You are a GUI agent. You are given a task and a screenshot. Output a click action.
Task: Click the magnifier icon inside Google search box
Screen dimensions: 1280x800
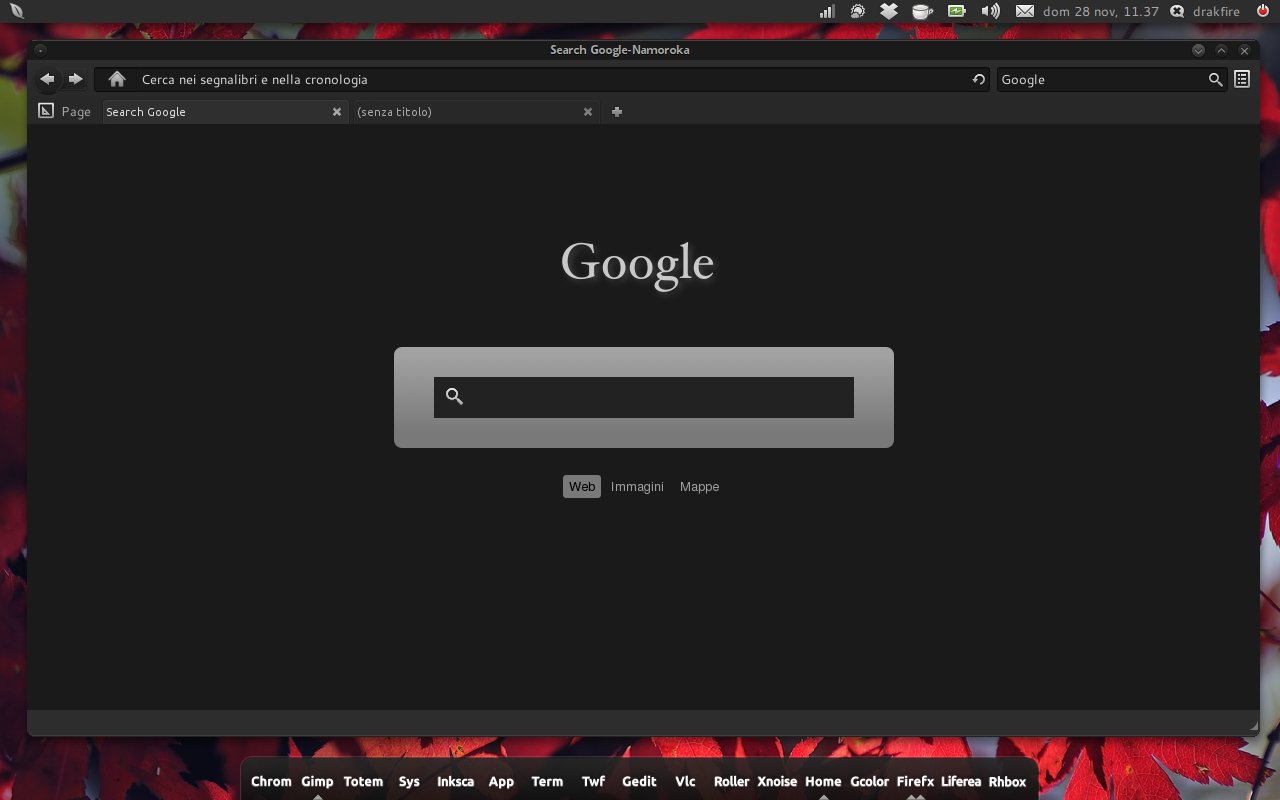(x=454, y=397)
